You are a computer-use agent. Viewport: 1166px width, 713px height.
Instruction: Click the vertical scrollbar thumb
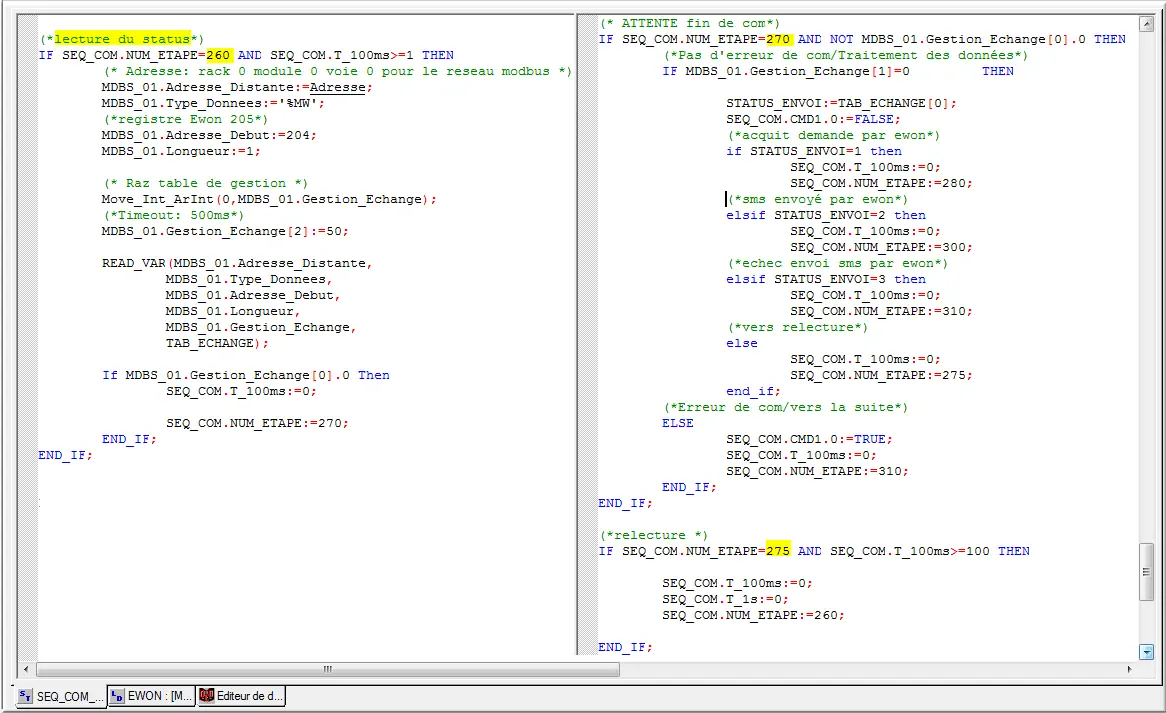pos(1147,572)
